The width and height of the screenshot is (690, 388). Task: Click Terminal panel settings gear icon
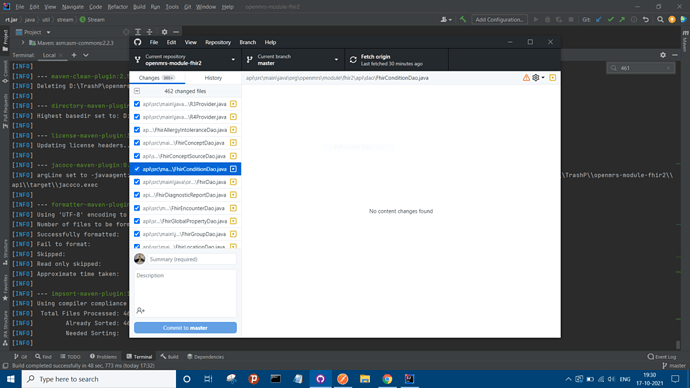point(663,55)
